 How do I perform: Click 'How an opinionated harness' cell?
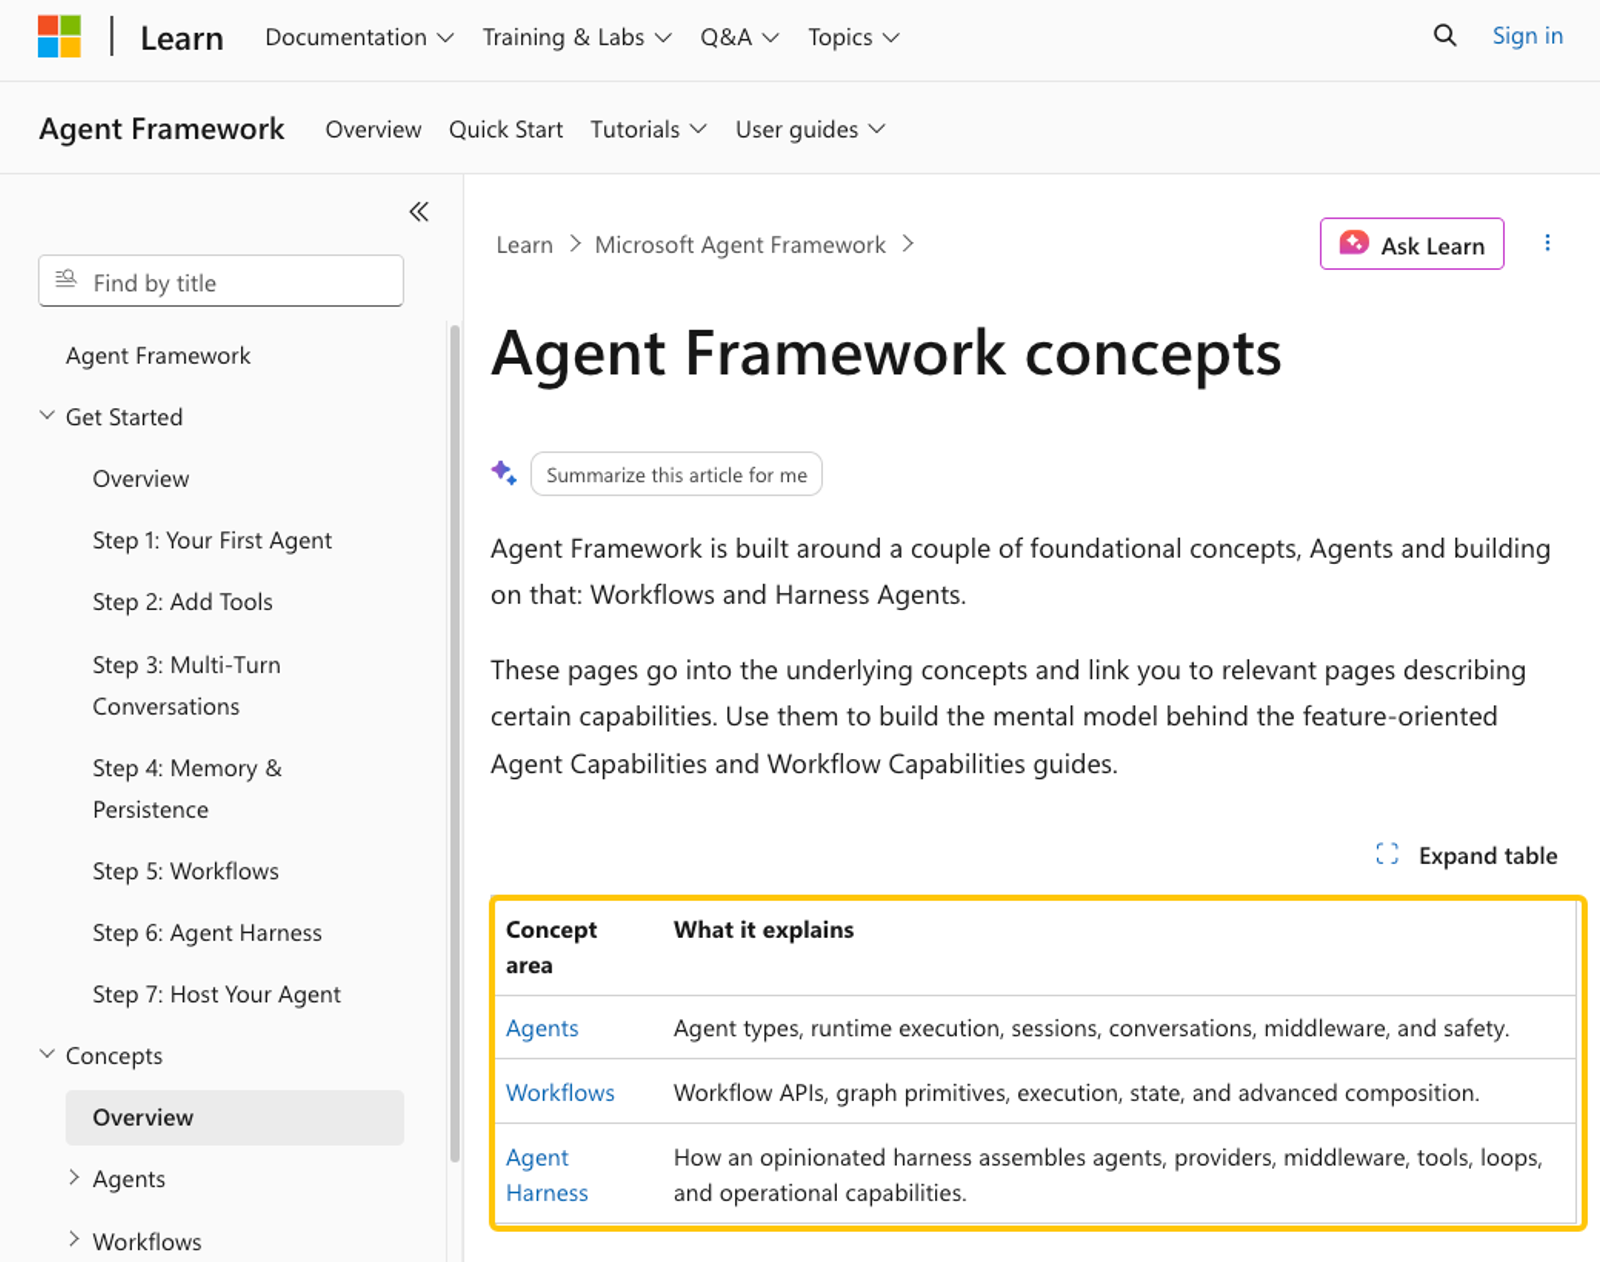[x=1108, y=1175]
